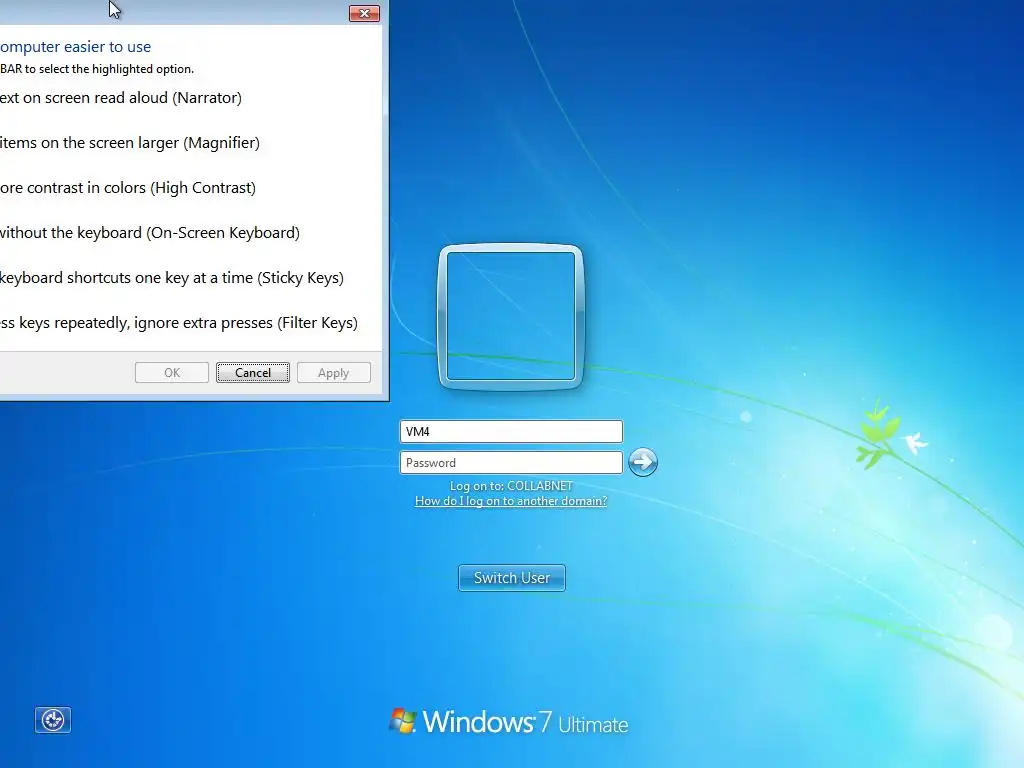1024x768 pixels.
Task: Select the Sticky Keys option
Action: 172,278
